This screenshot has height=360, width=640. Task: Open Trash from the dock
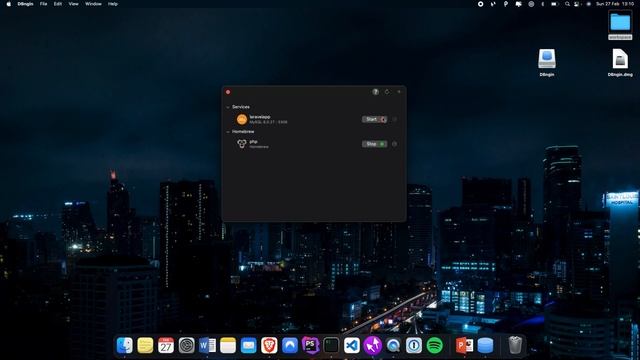click(515, 346)
